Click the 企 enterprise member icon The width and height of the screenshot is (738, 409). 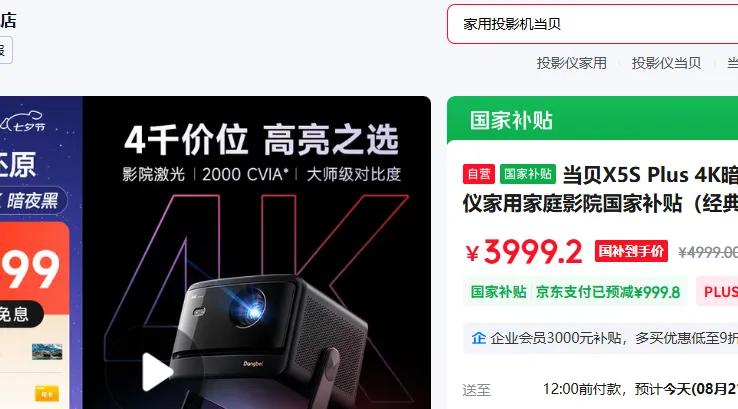click(479, 337)
